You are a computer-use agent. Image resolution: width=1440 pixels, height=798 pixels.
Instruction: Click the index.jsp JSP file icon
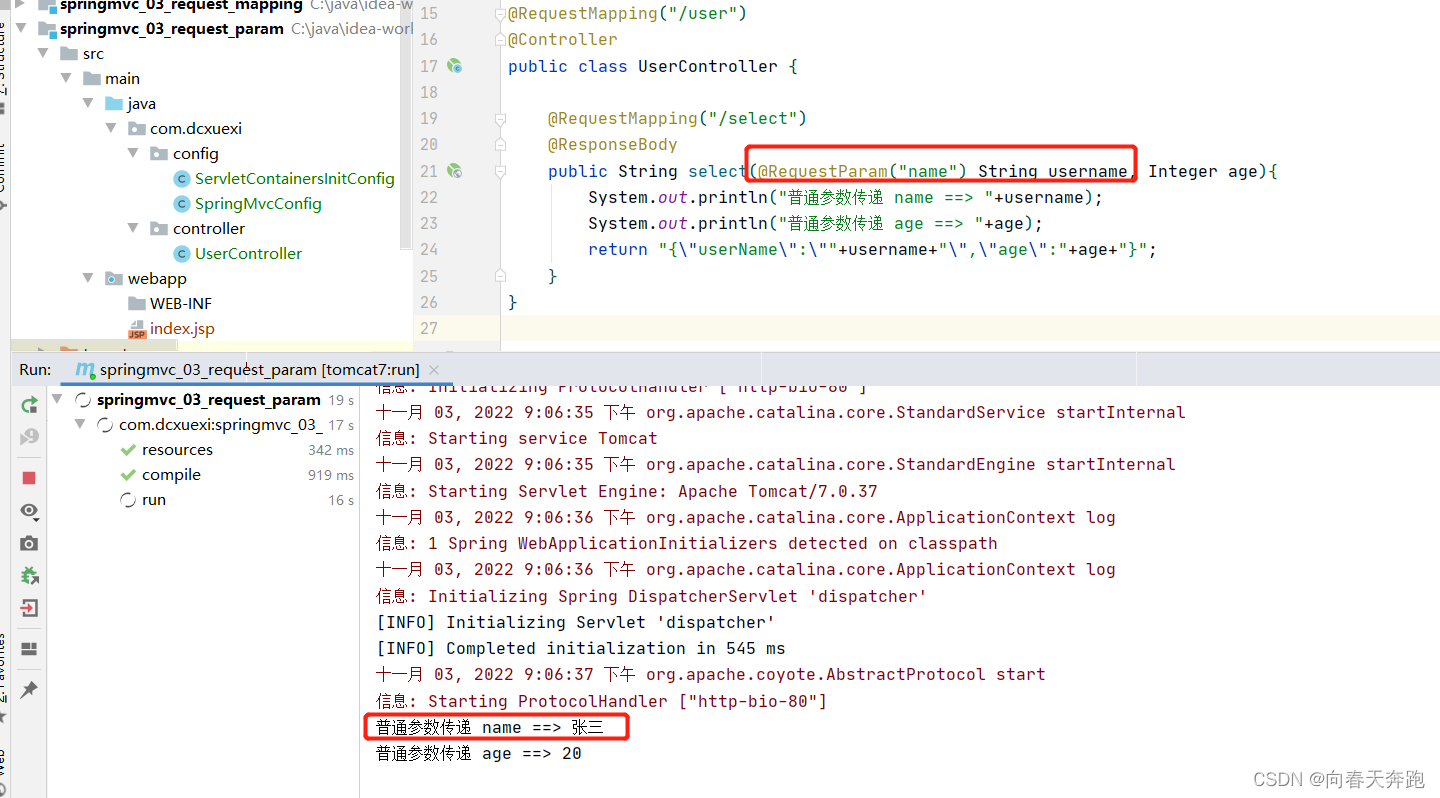tap(137, 329)
